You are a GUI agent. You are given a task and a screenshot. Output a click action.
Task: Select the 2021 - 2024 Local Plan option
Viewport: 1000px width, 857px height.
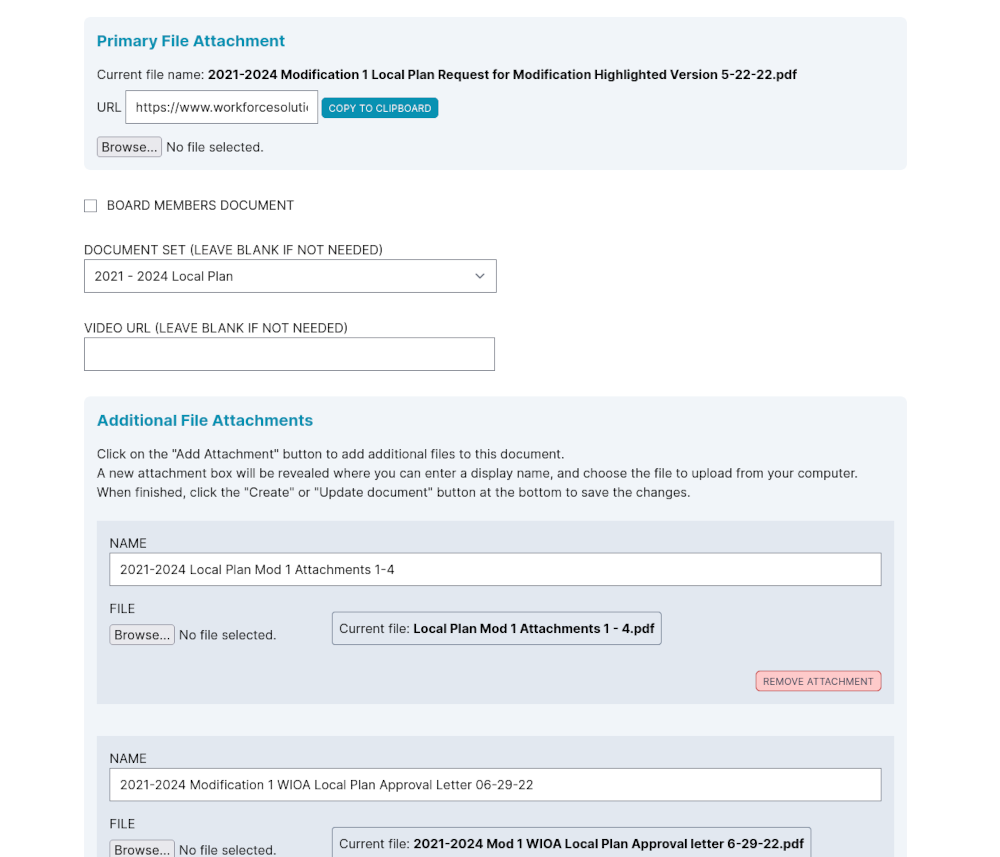[163, 276]
